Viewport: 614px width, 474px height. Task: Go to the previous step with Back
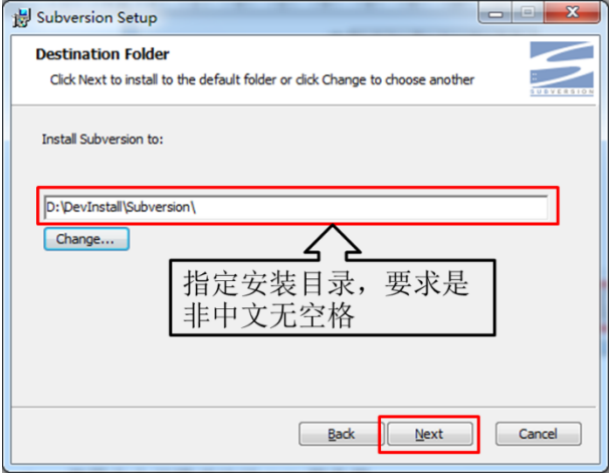point(340,434)
